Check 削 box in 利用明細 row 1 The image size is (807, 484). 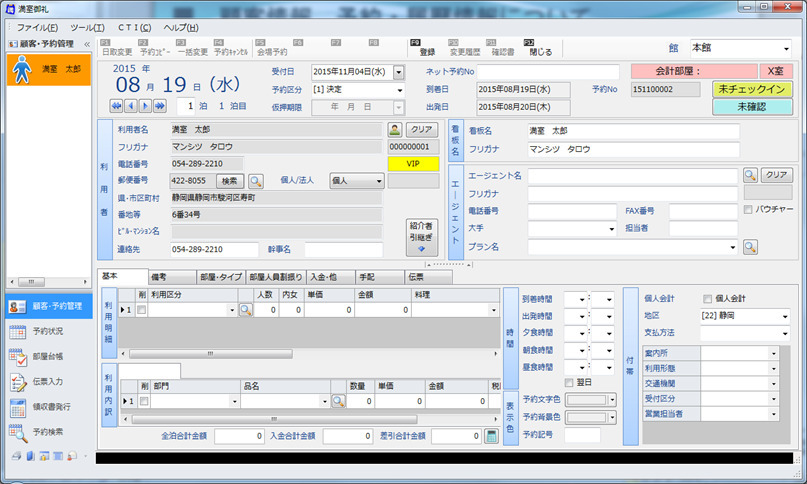[142, 310]
